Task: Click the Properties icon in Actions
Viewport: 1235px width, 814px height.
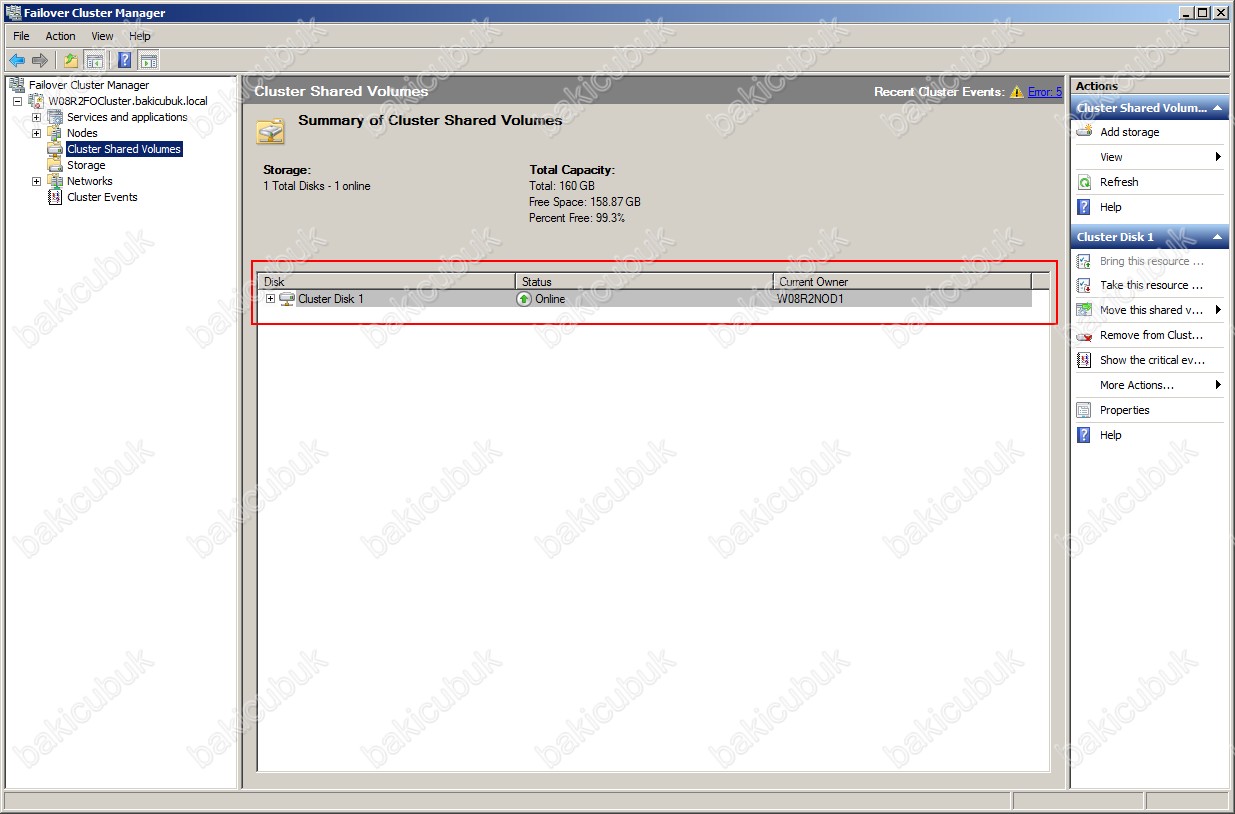Action: tap(1084, 410)
